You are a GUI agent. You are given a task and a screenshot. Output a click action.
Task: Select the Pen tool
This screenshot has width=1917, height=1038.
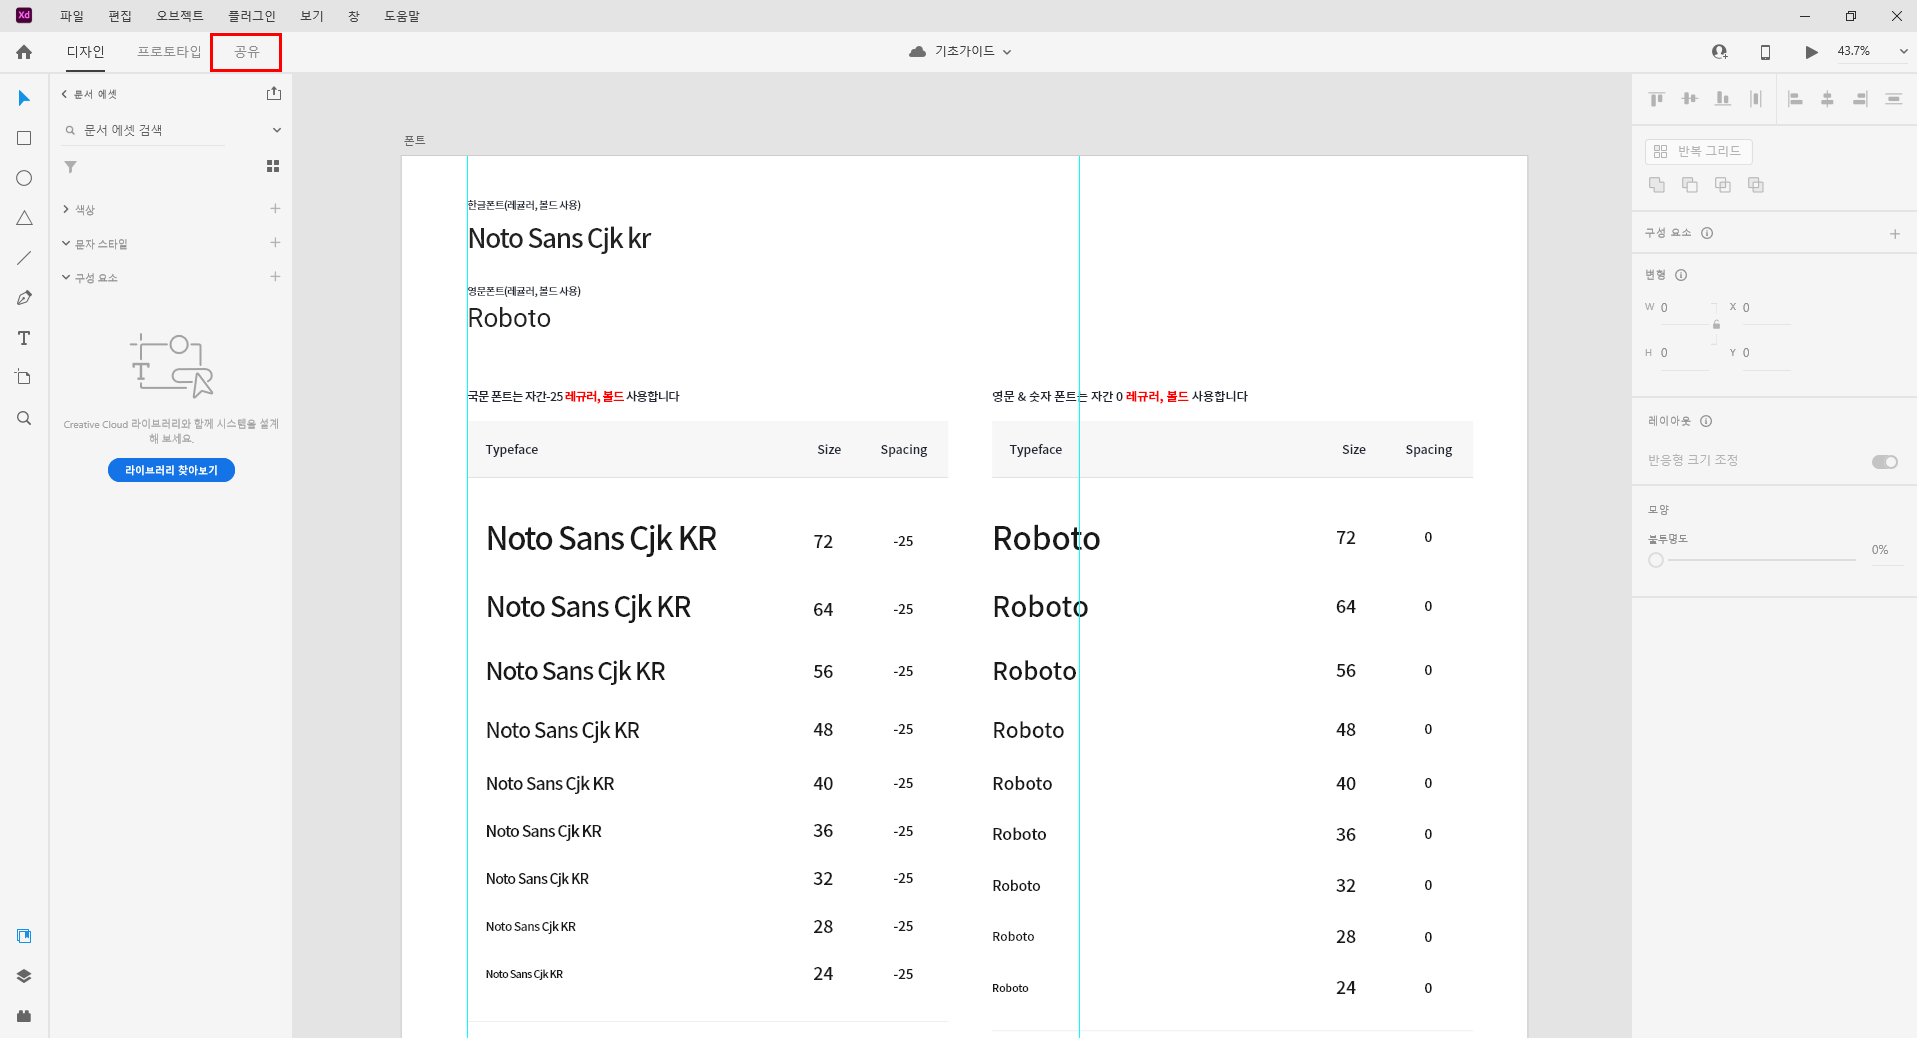[x=24, y=298]
